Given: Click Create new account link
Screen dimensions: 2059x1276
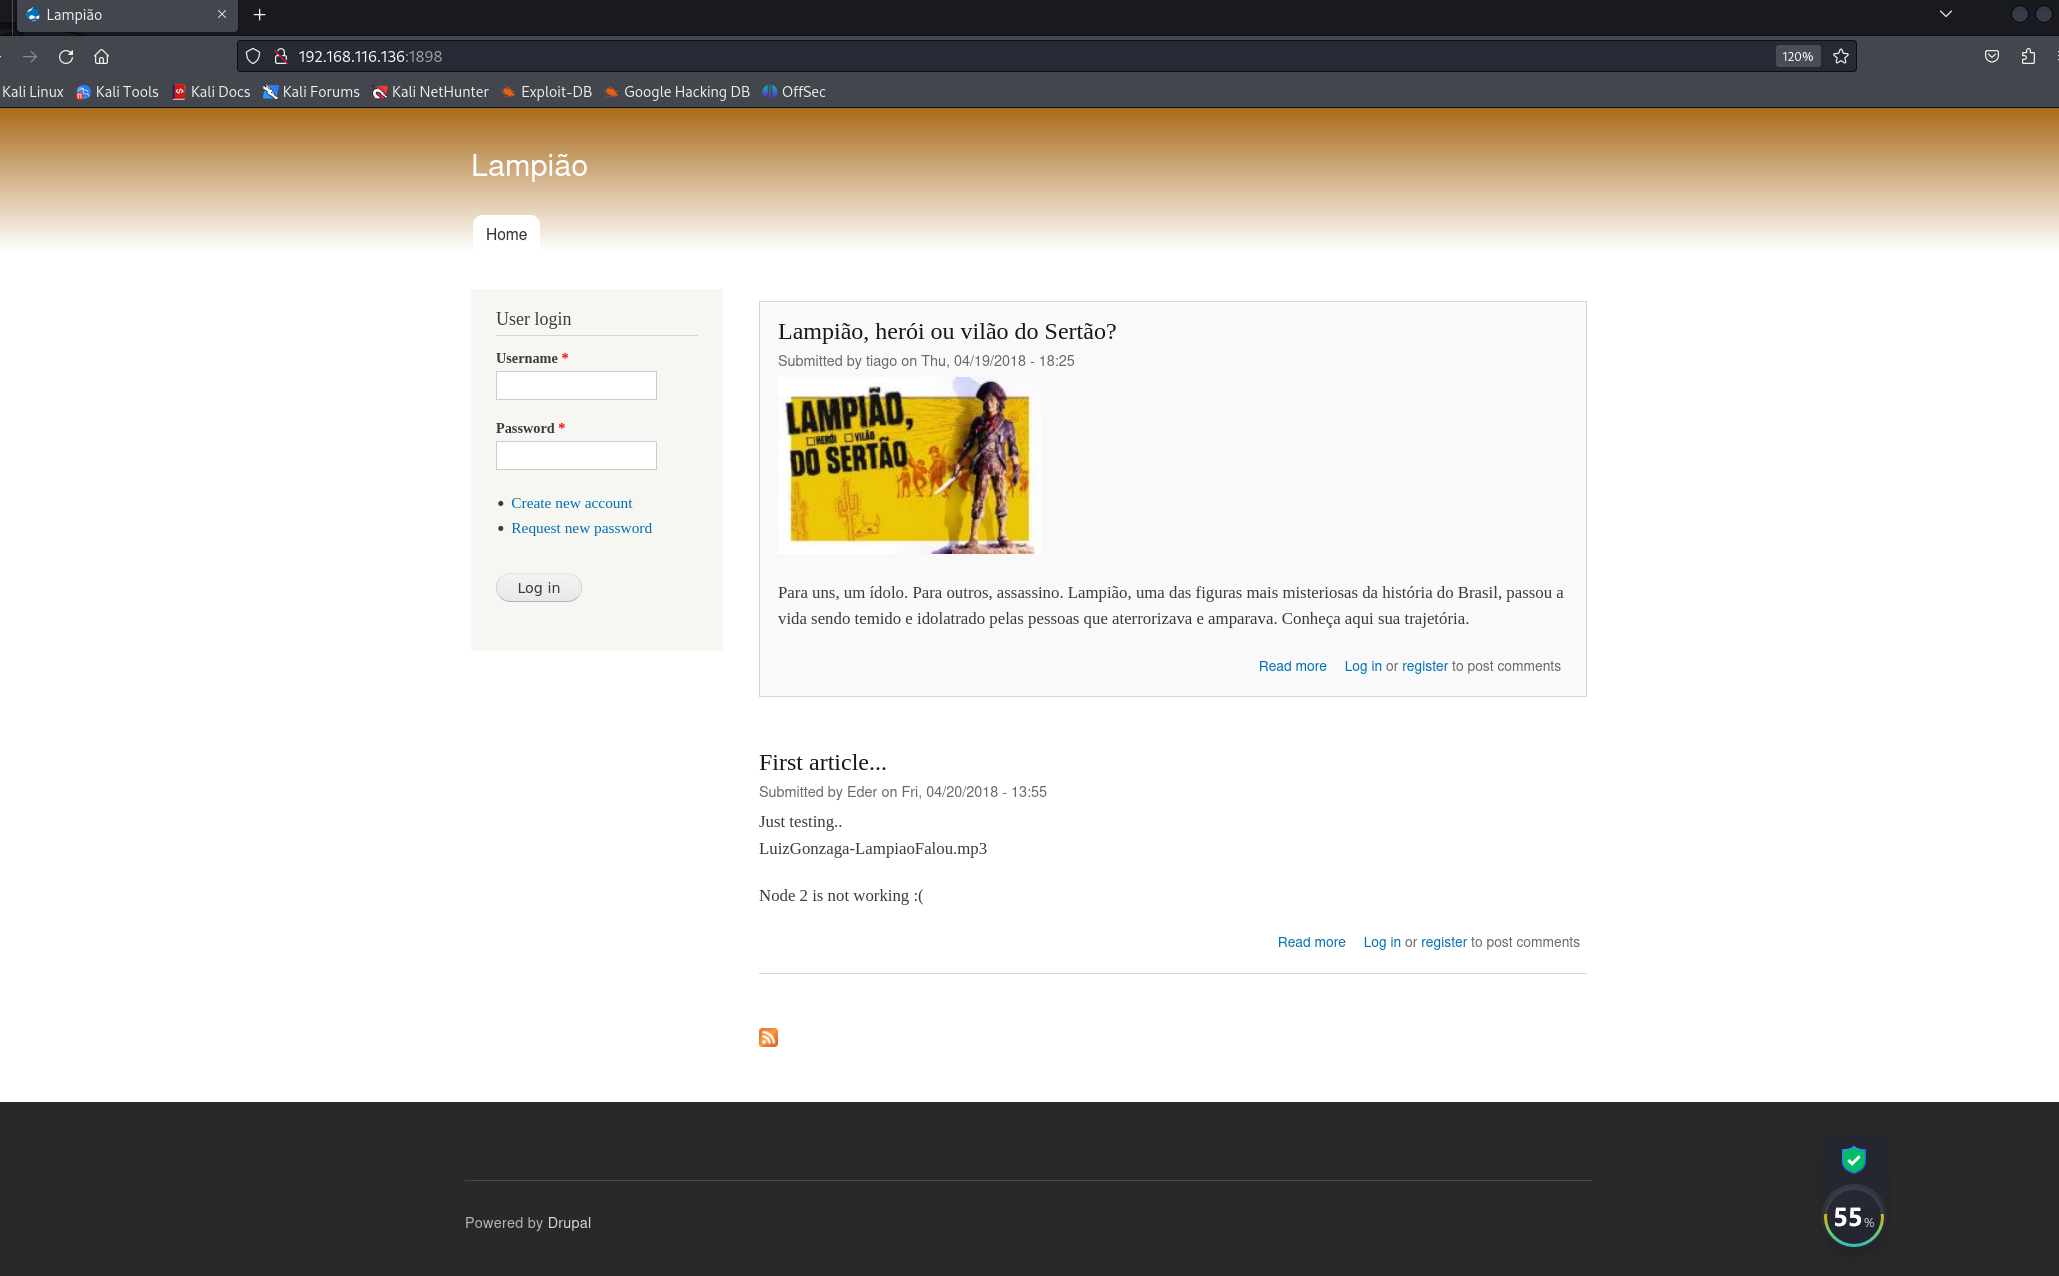Looking at the screenshot, I should [571, 503].
